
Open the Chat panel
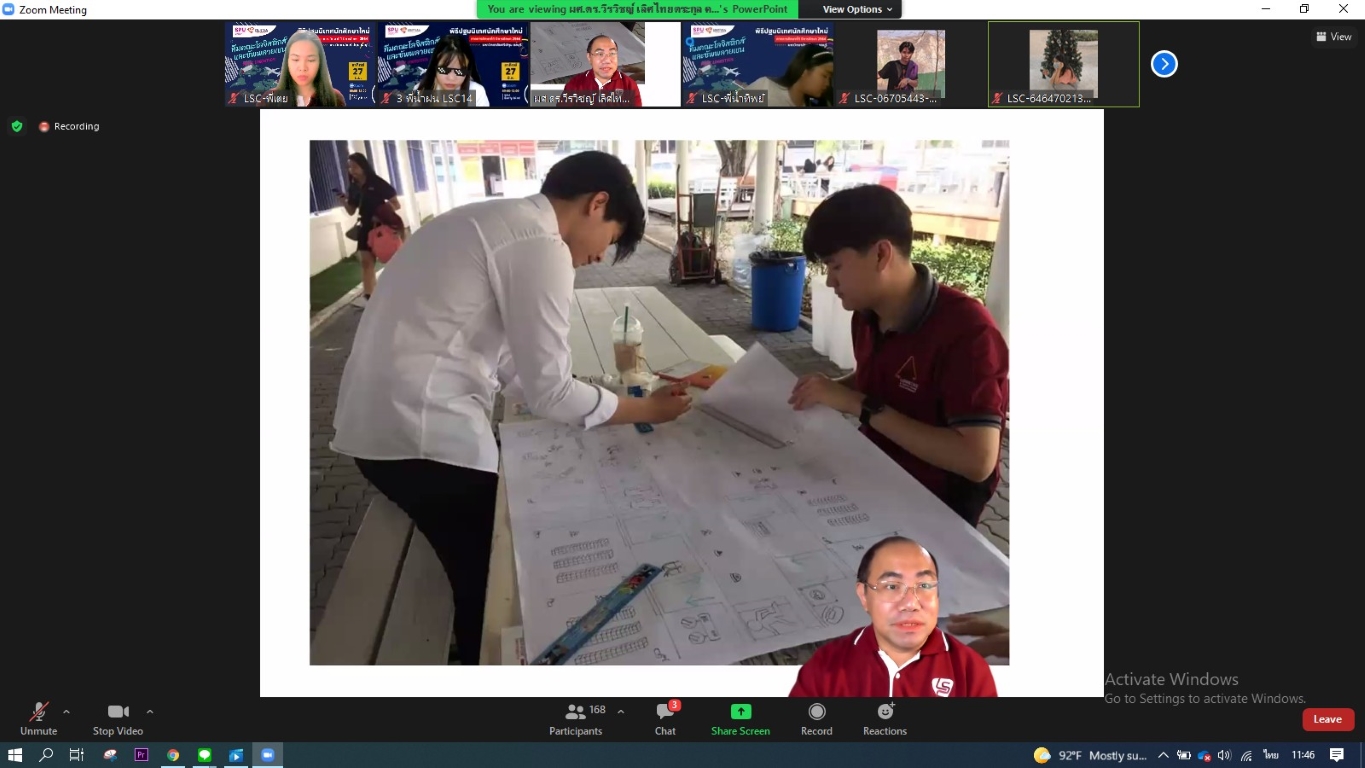pos(665,719)
